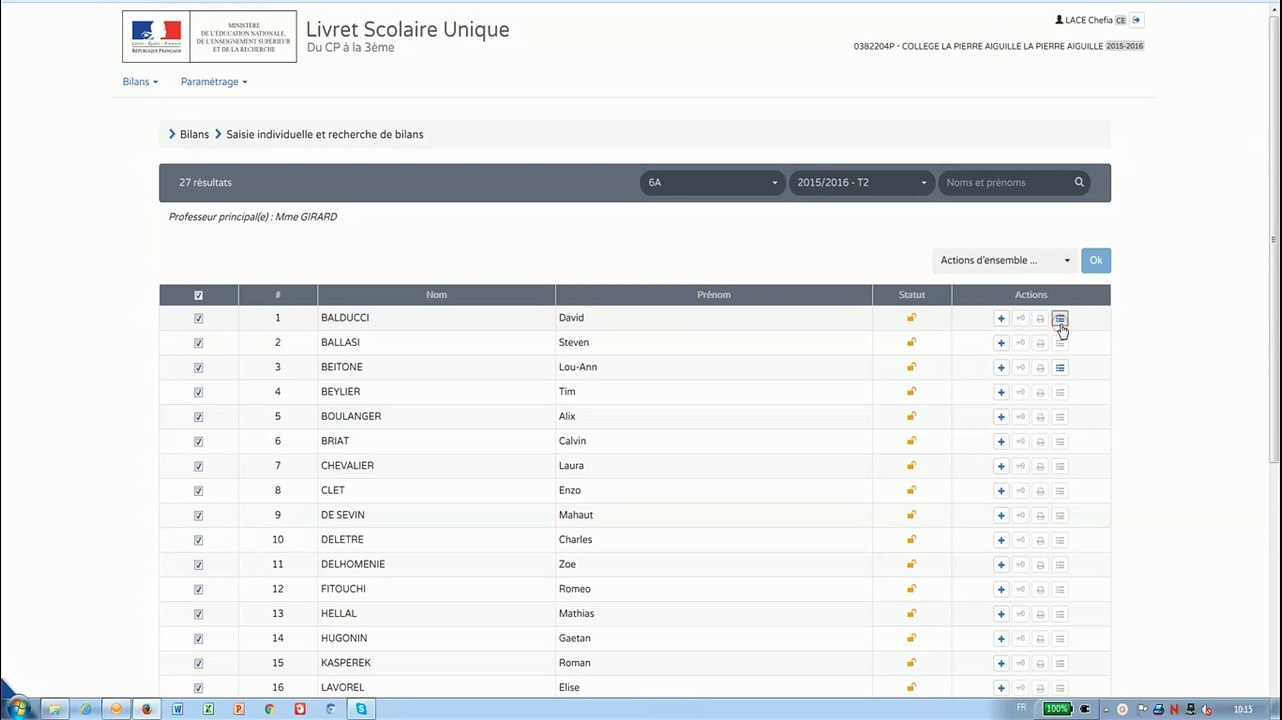
Task: Open Excel from the taskbar
Action: (x=208, y=709)
